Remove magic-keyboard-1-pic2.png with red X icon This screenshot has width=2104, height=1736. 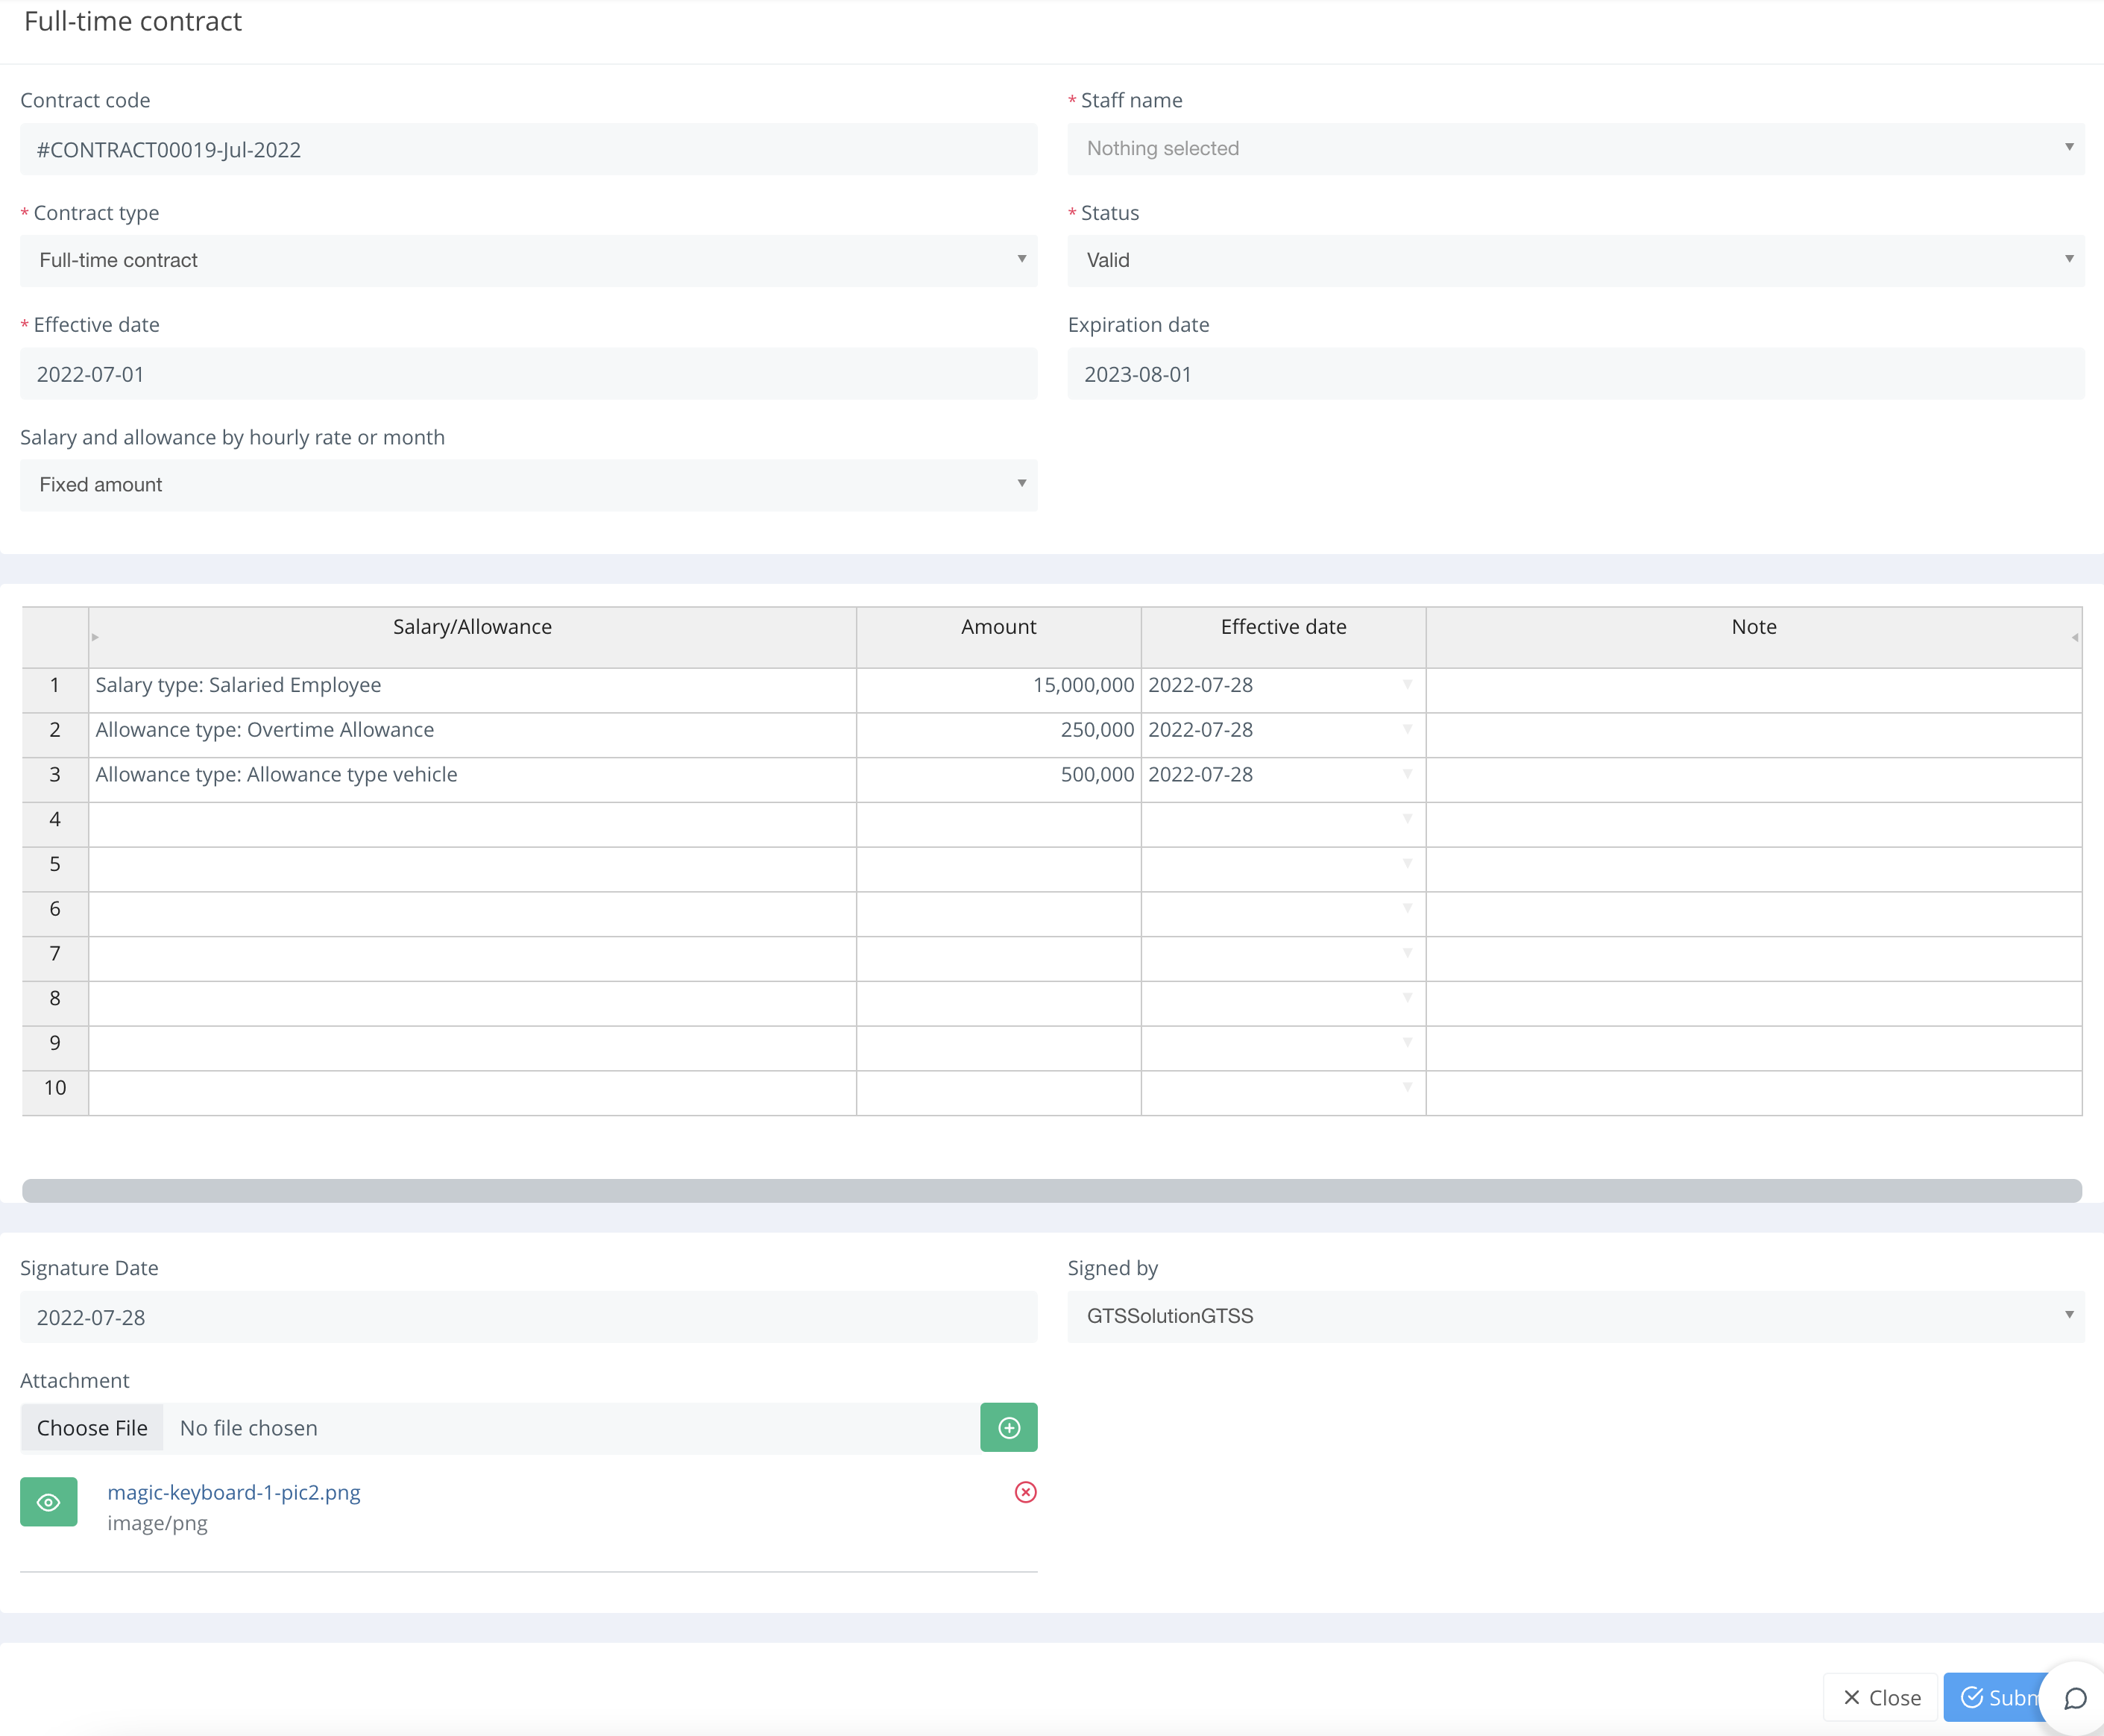coord(1025,1492)
